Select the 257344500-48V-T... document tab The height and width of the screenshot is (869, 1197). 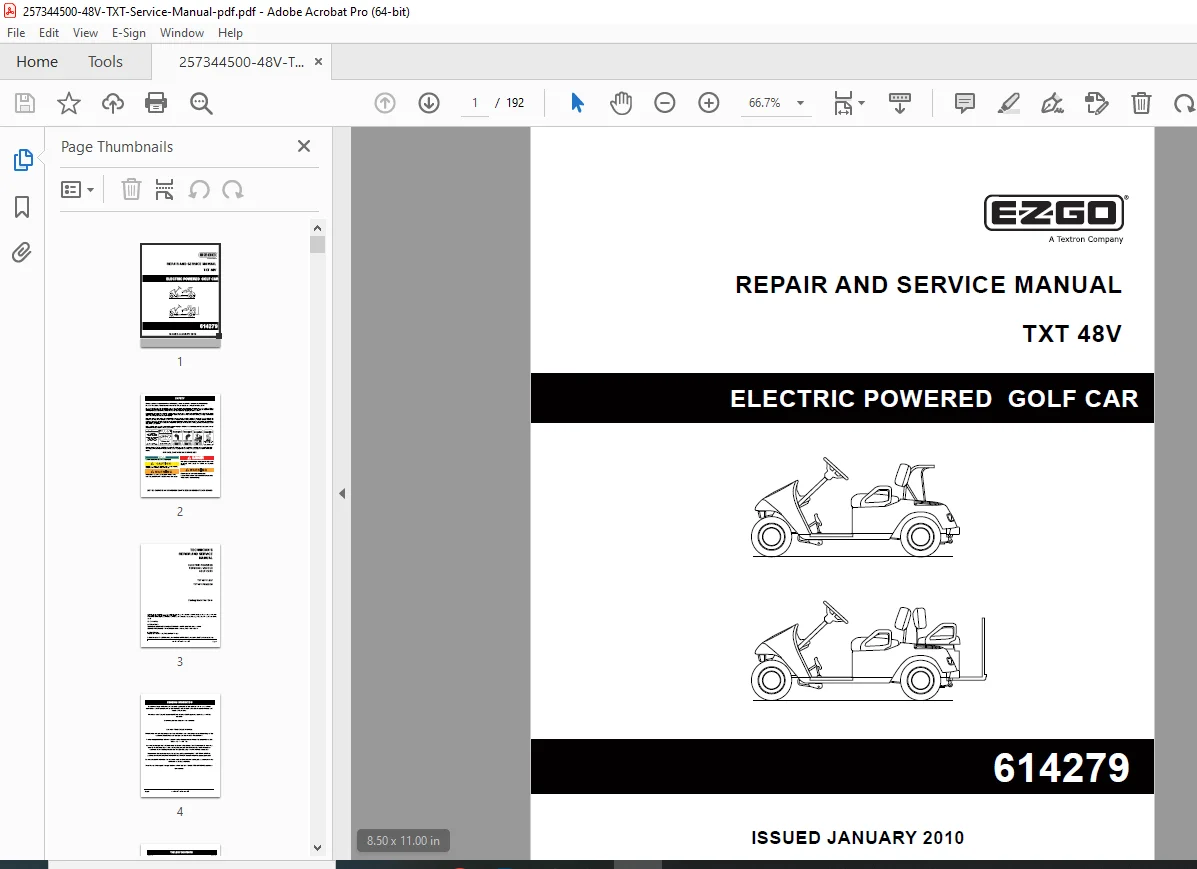click(x=241, y=62)
